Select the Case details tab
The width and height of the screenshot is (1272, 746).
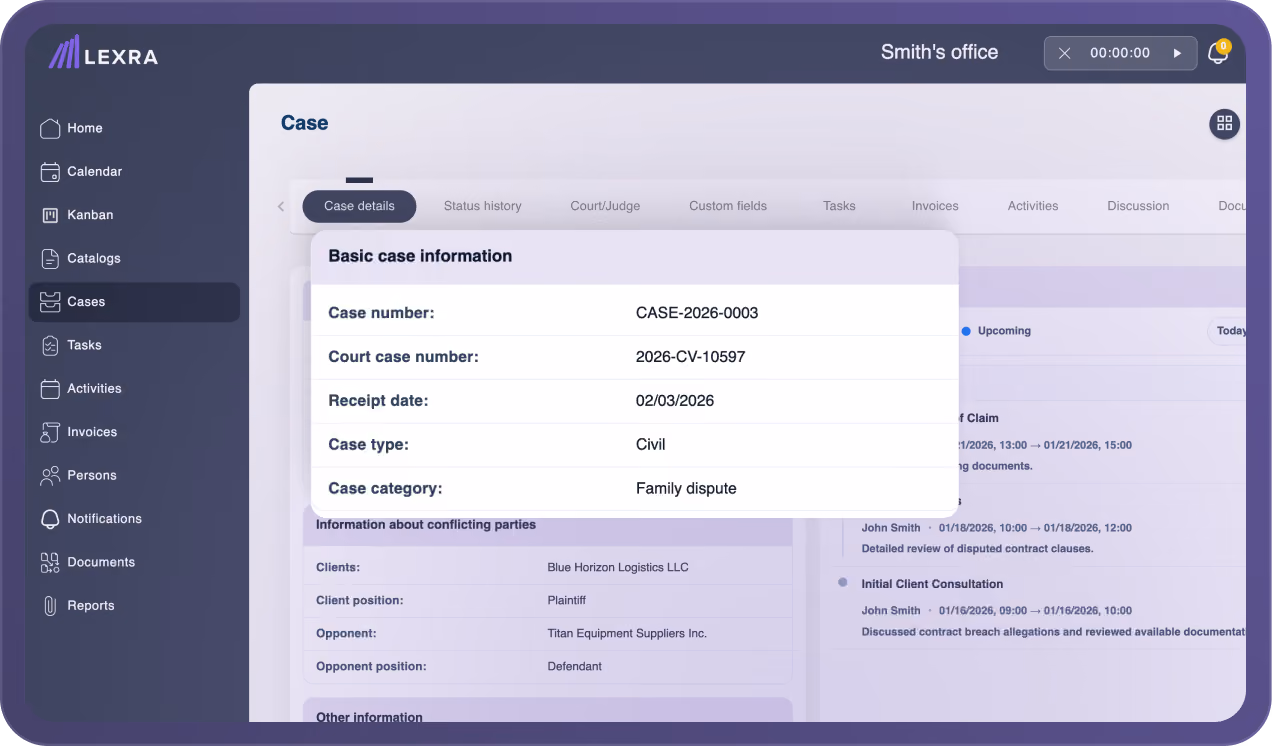point(359,206)
